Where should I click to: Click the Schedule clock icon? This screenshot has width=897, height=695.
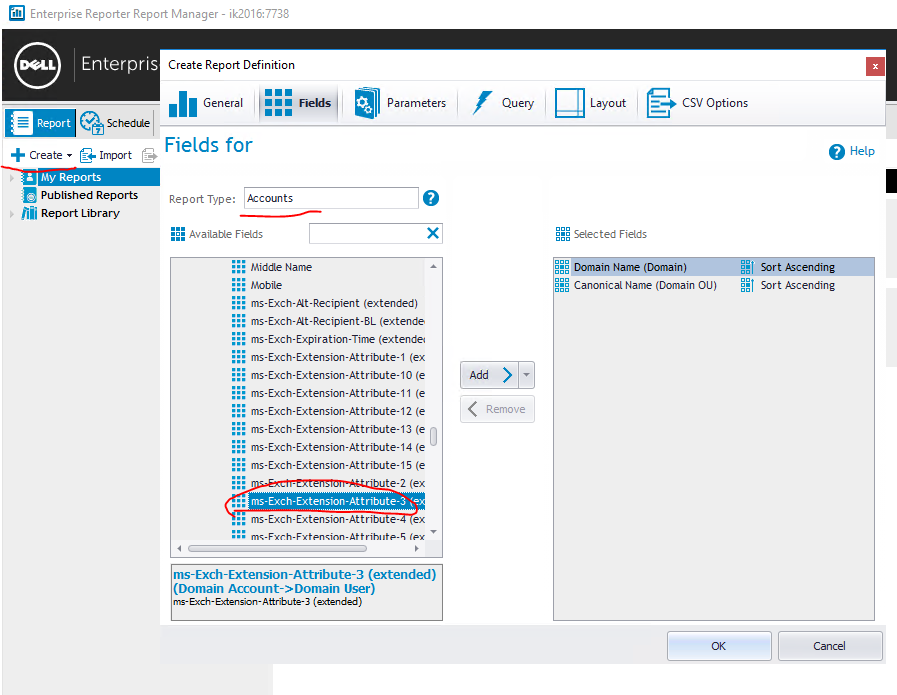pos(92,122)
